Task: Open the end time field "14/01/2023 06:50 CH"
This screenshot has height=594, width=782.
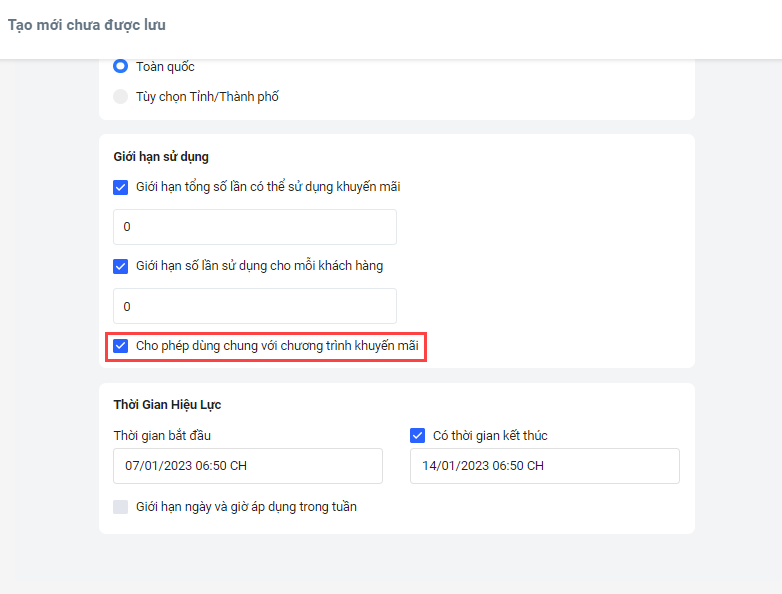Action: 544,466
